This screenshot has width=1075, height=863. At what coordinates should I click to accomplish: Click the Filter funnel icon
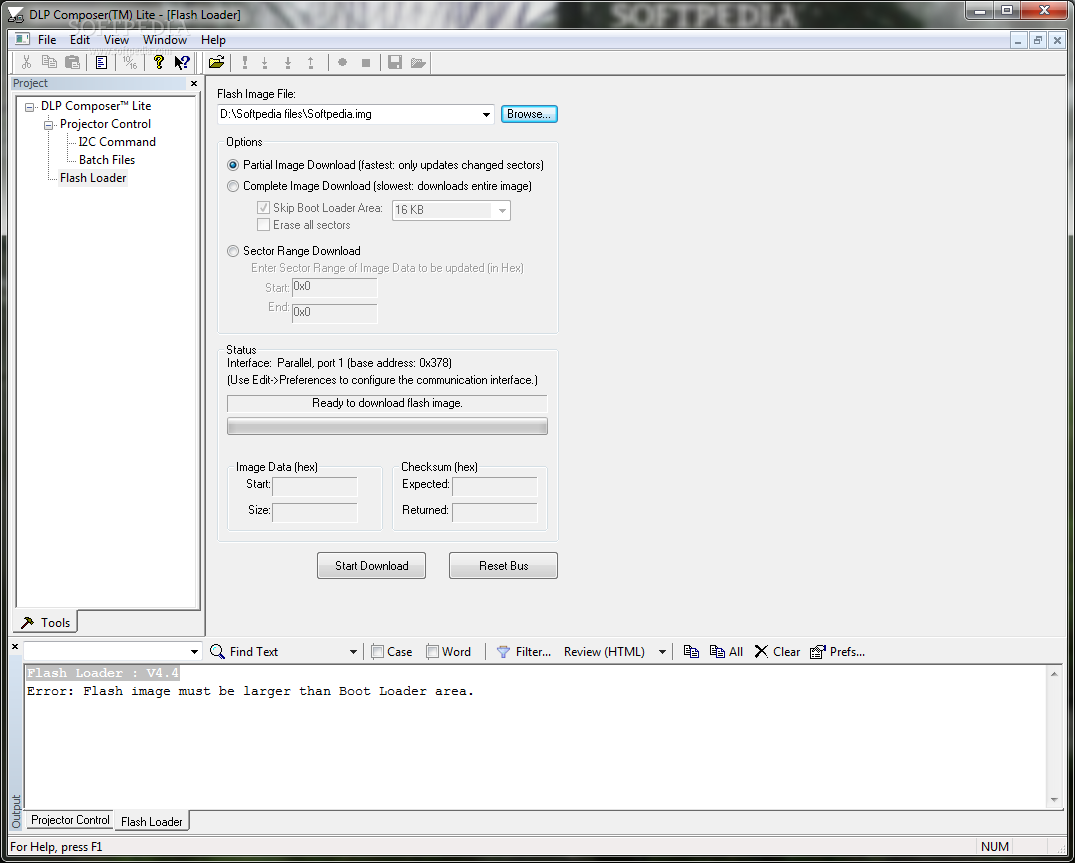point(503,652)
